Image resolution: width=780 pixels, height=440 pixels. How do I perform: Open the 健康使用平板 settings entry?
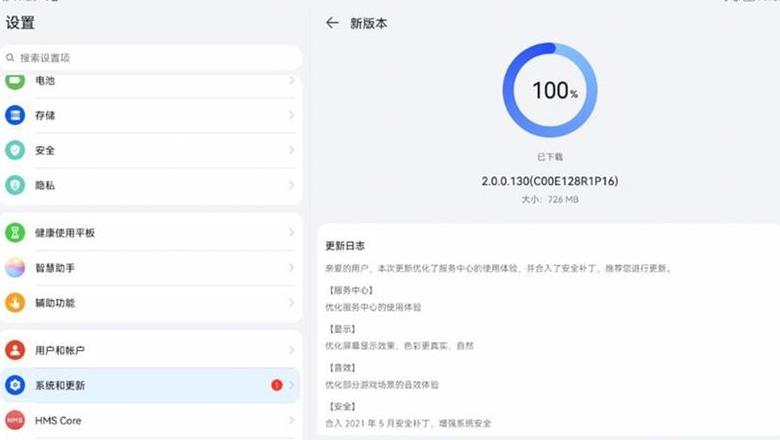tap(151, 233)
